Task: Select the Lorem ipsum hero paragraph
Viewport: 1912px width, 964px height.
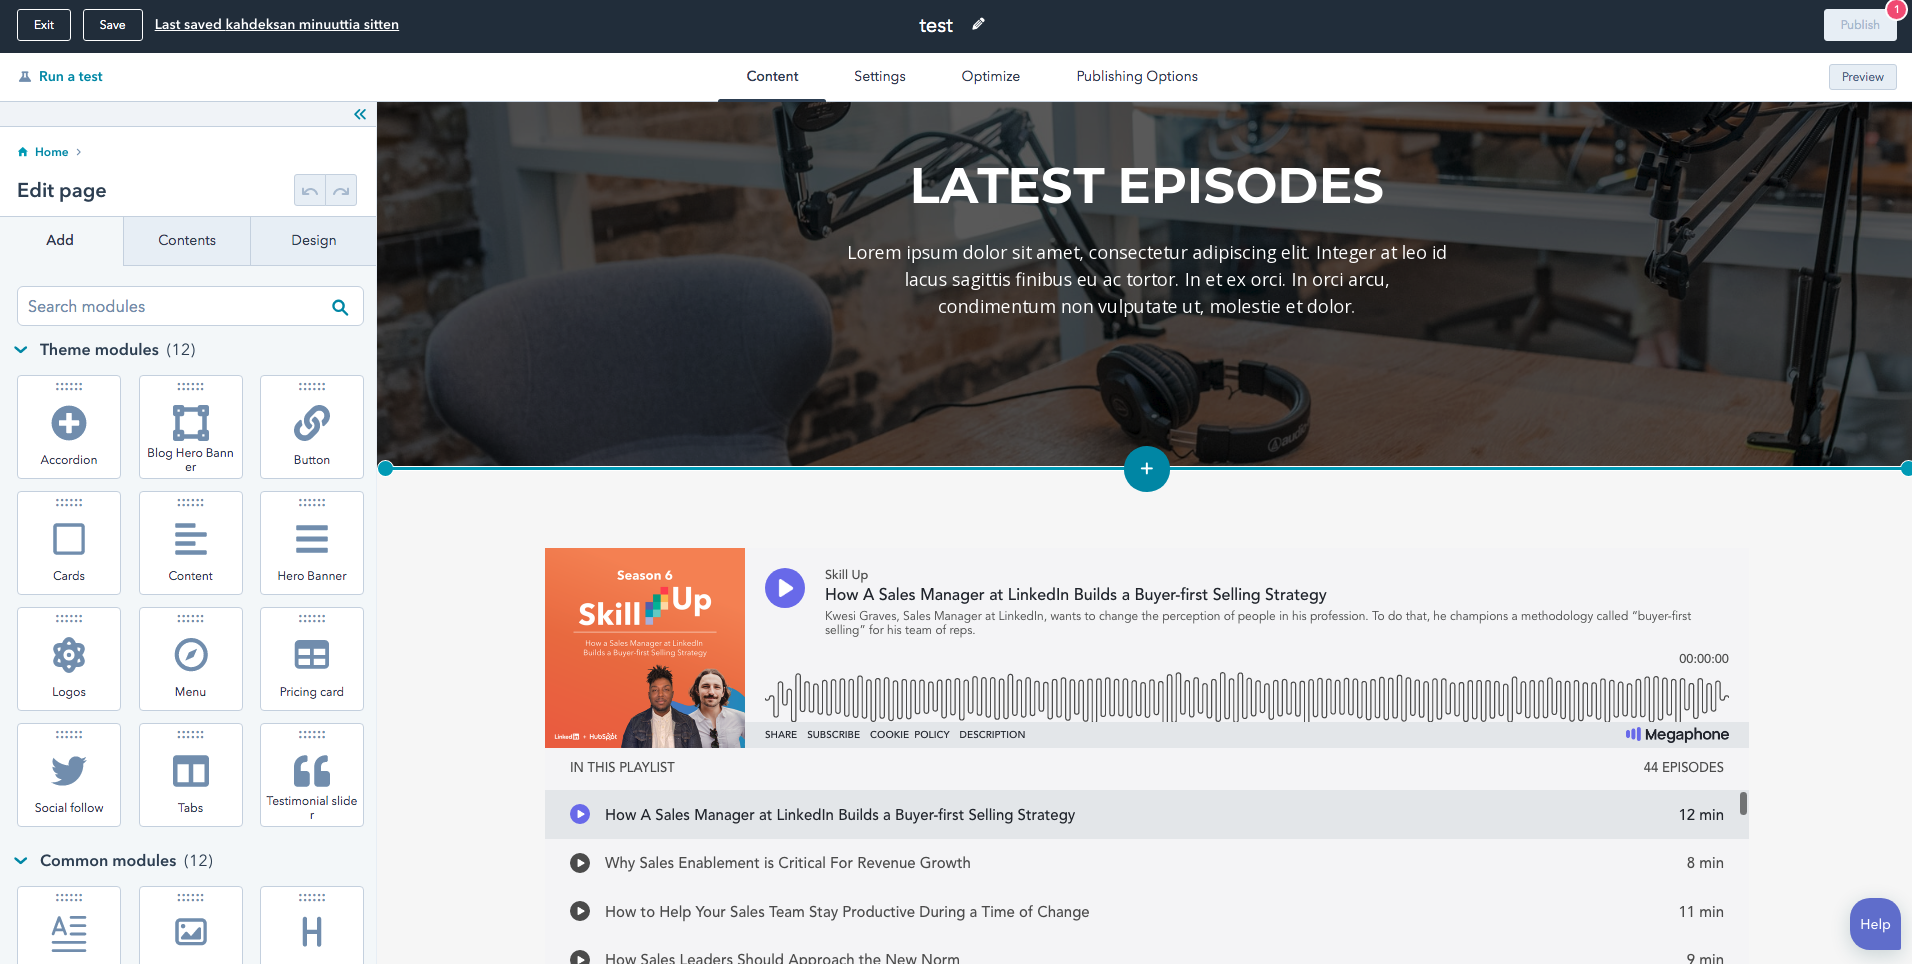Action: click(1147, 280)
